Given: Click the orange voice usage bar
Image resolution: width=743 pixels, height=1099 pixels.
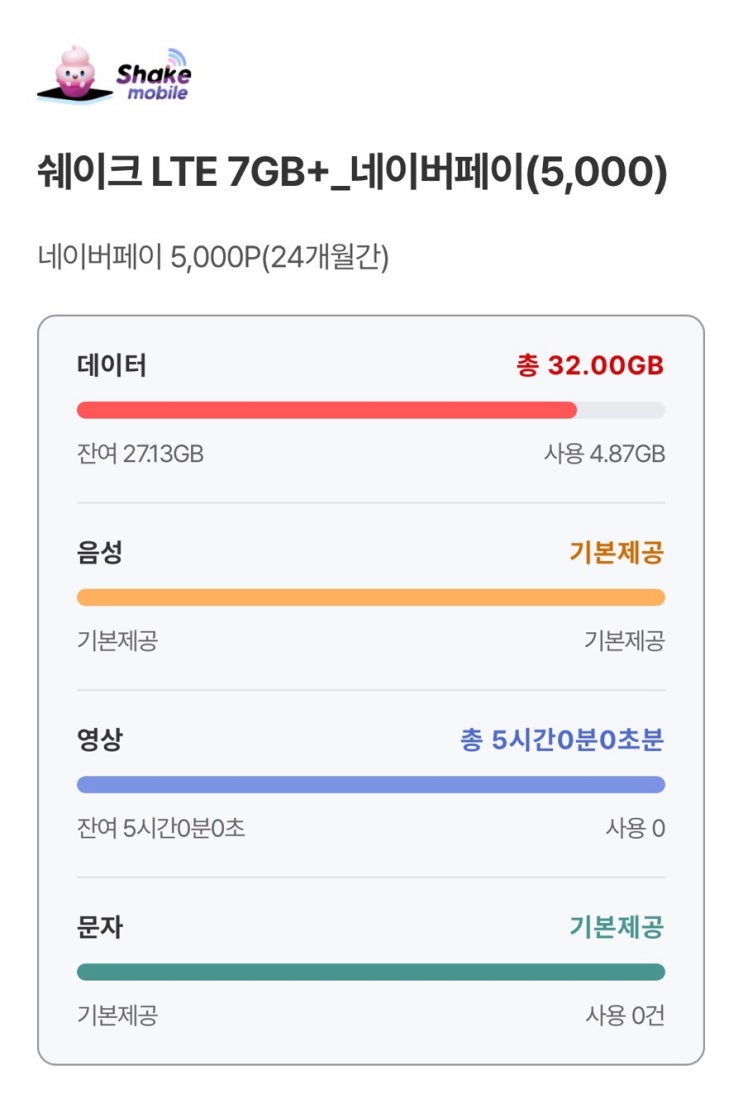Looking at the screenshot, I should tap(370, 597).
